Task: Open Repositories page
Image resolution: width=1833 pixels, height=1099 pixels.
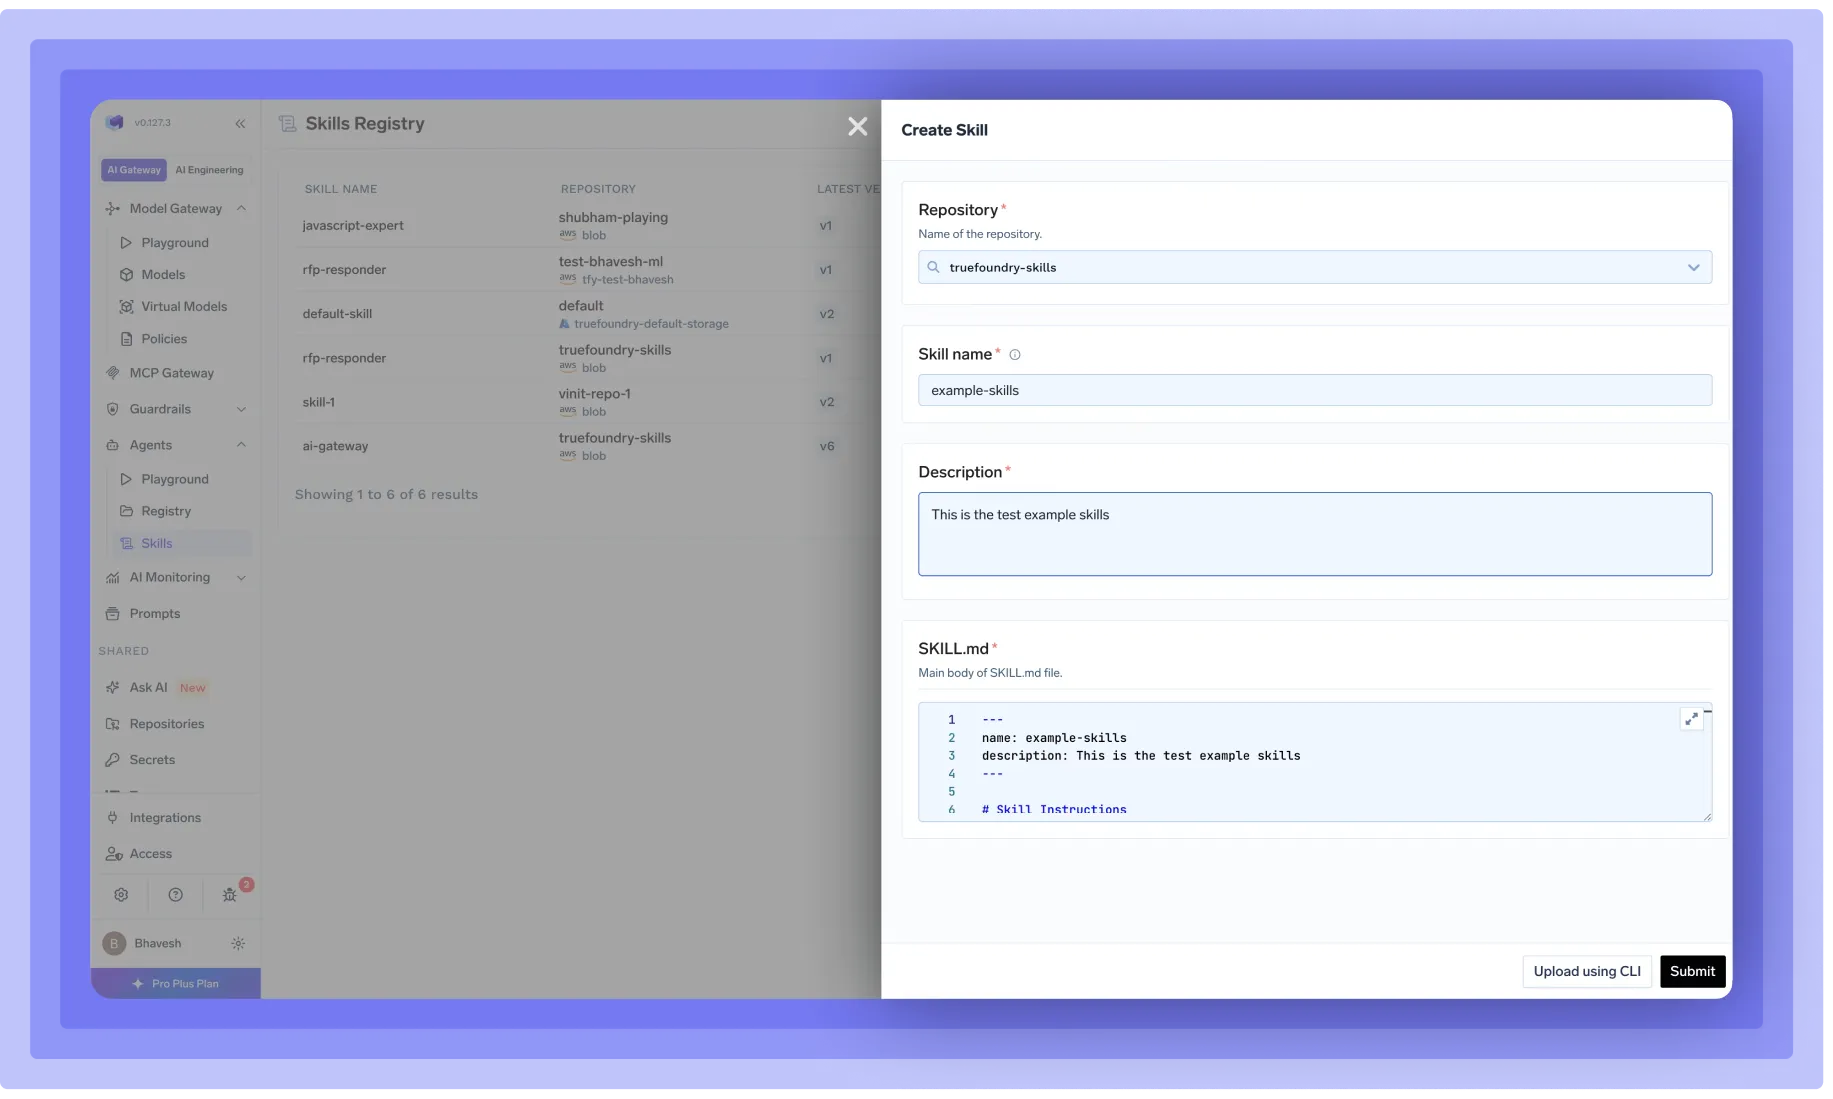Action: (x=167, y=724)
